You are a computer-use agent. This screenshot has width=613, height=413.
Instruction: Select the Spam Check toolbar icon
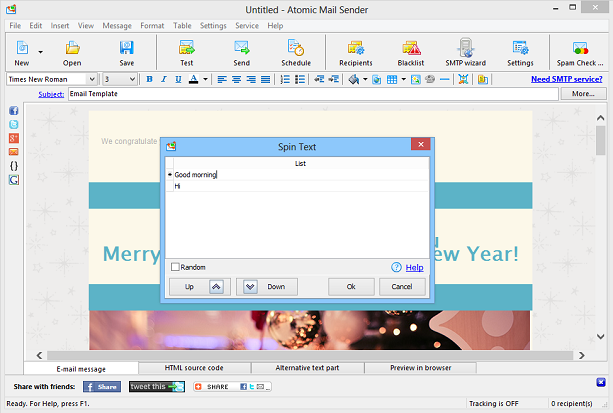tap(580, 53)
